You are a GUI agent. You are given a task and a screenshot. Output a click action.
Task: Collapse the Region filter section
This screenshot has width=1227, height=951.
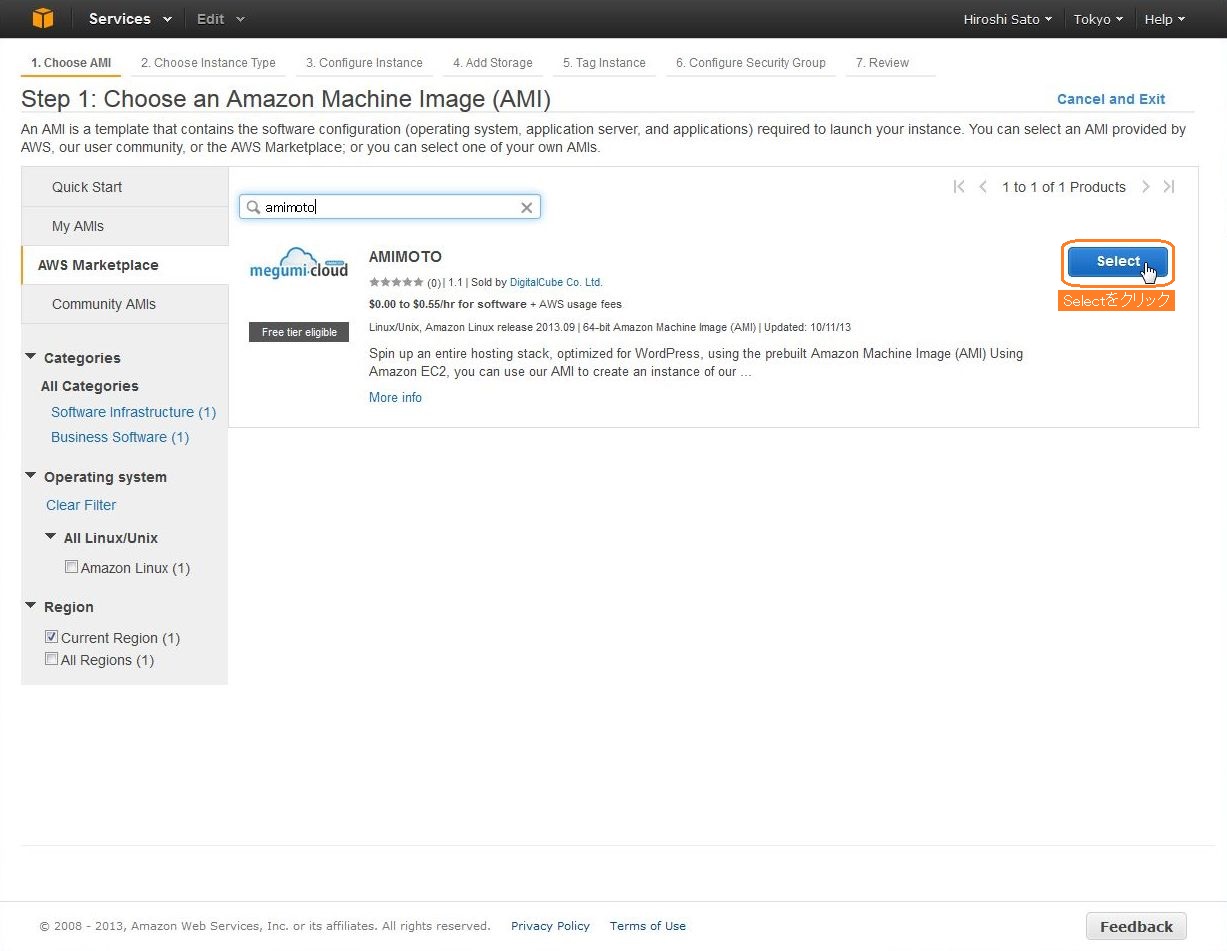tap(31, 606)
